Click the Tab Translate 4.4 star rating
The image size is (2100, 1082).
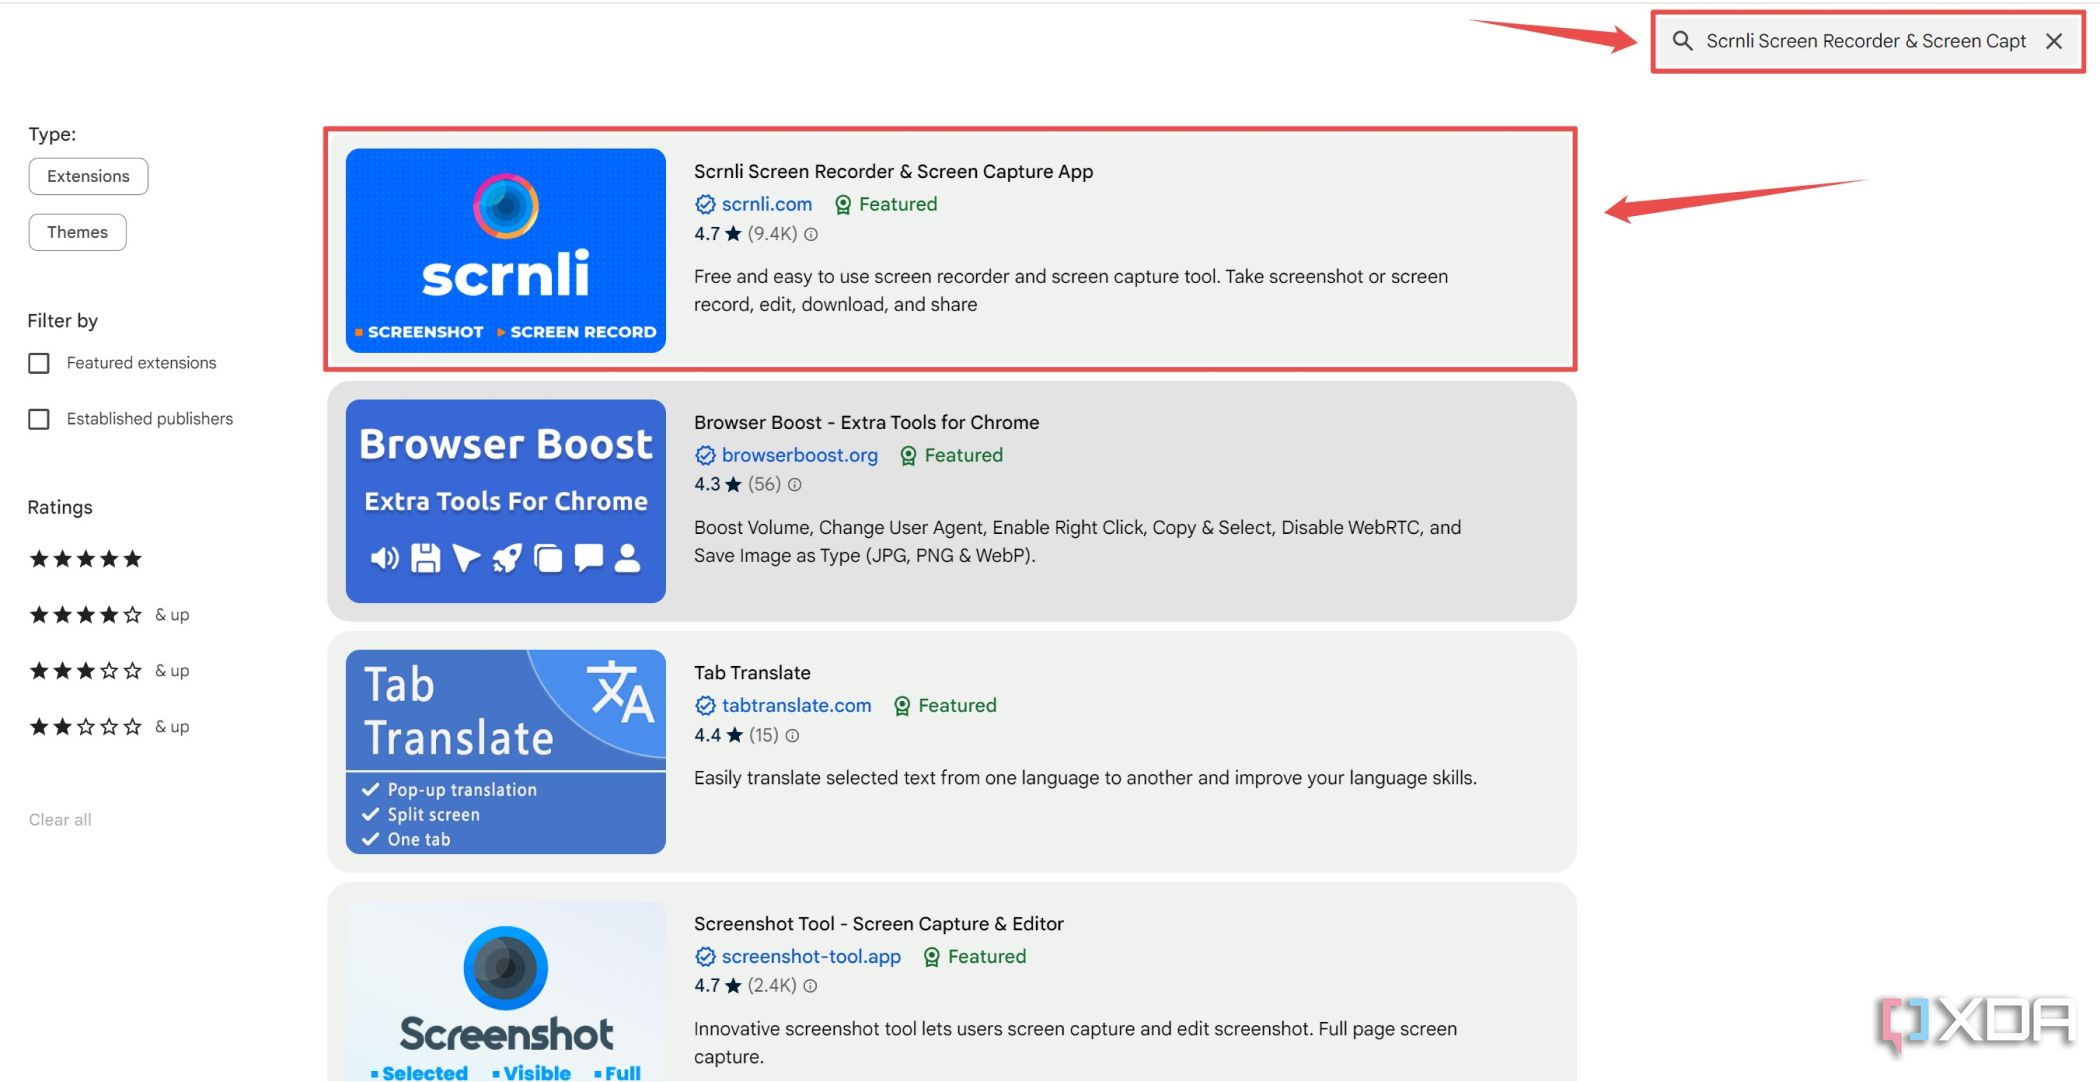pyautogui.click(x=718, y=736)
